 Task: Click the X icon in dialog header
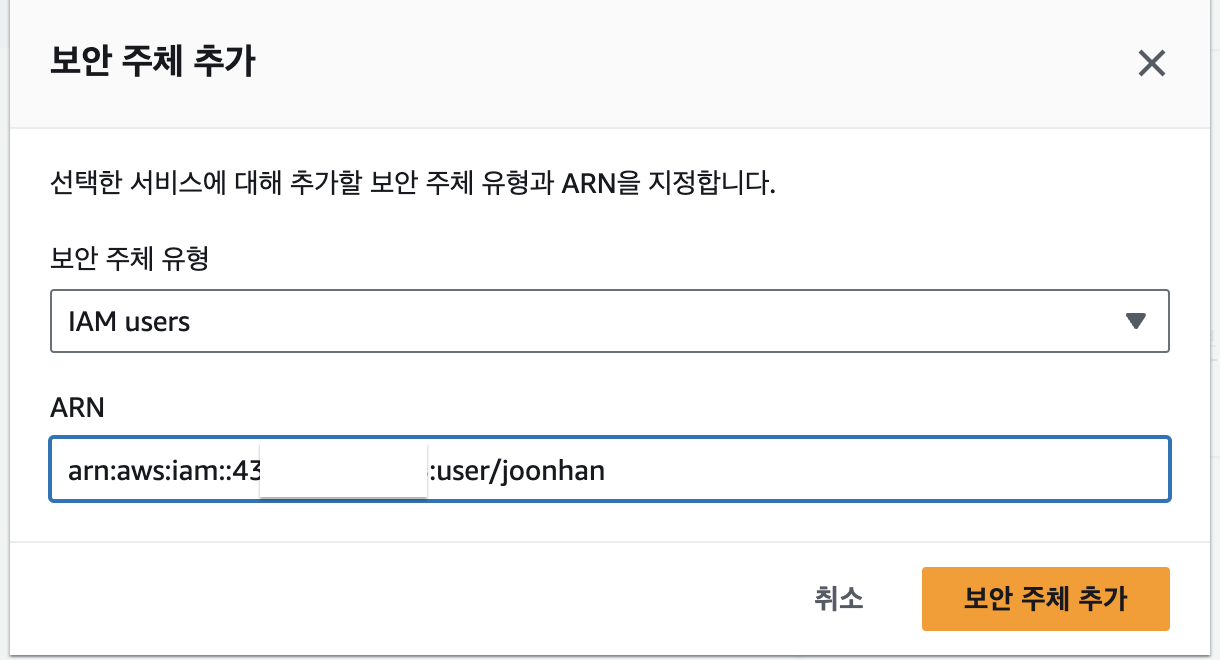pos(1152,64)
